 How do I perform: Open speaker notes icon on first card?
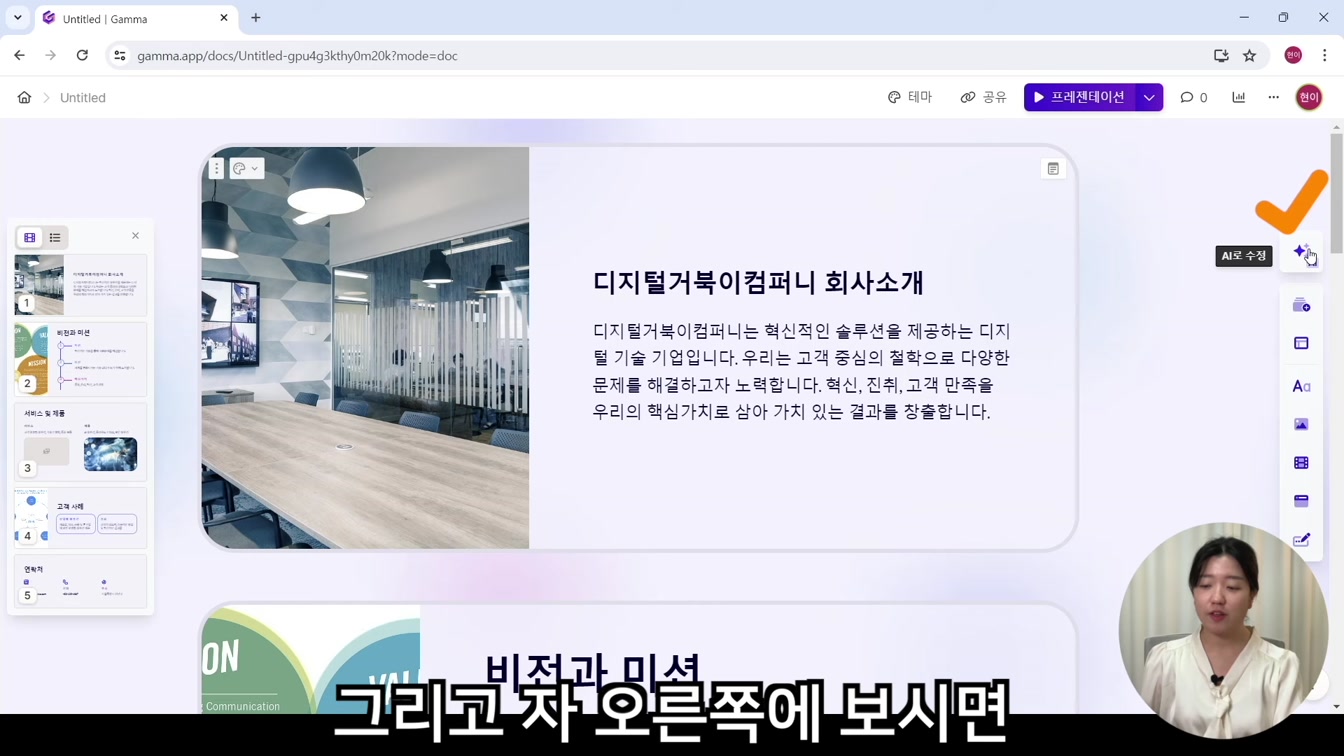point(1053,169)
